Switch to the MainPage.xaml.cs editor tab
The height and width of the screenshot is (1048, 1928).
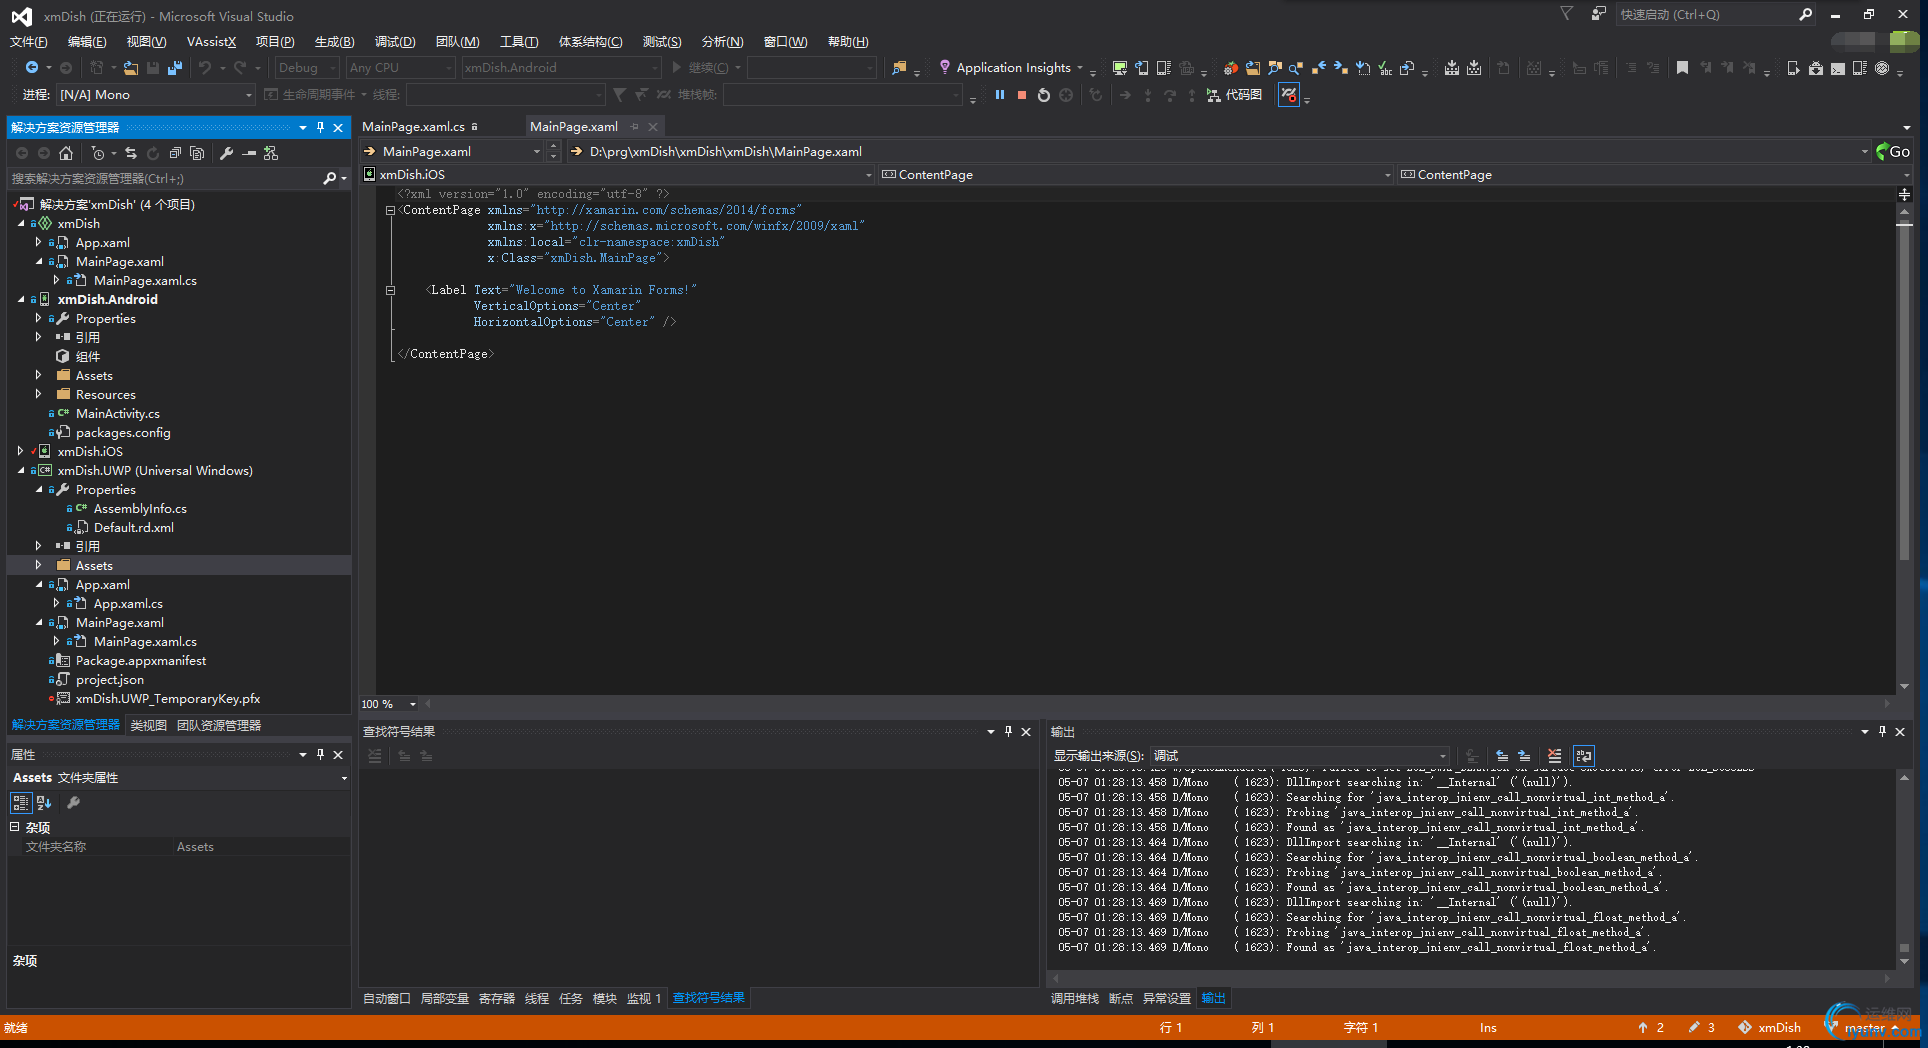(413, 127)
